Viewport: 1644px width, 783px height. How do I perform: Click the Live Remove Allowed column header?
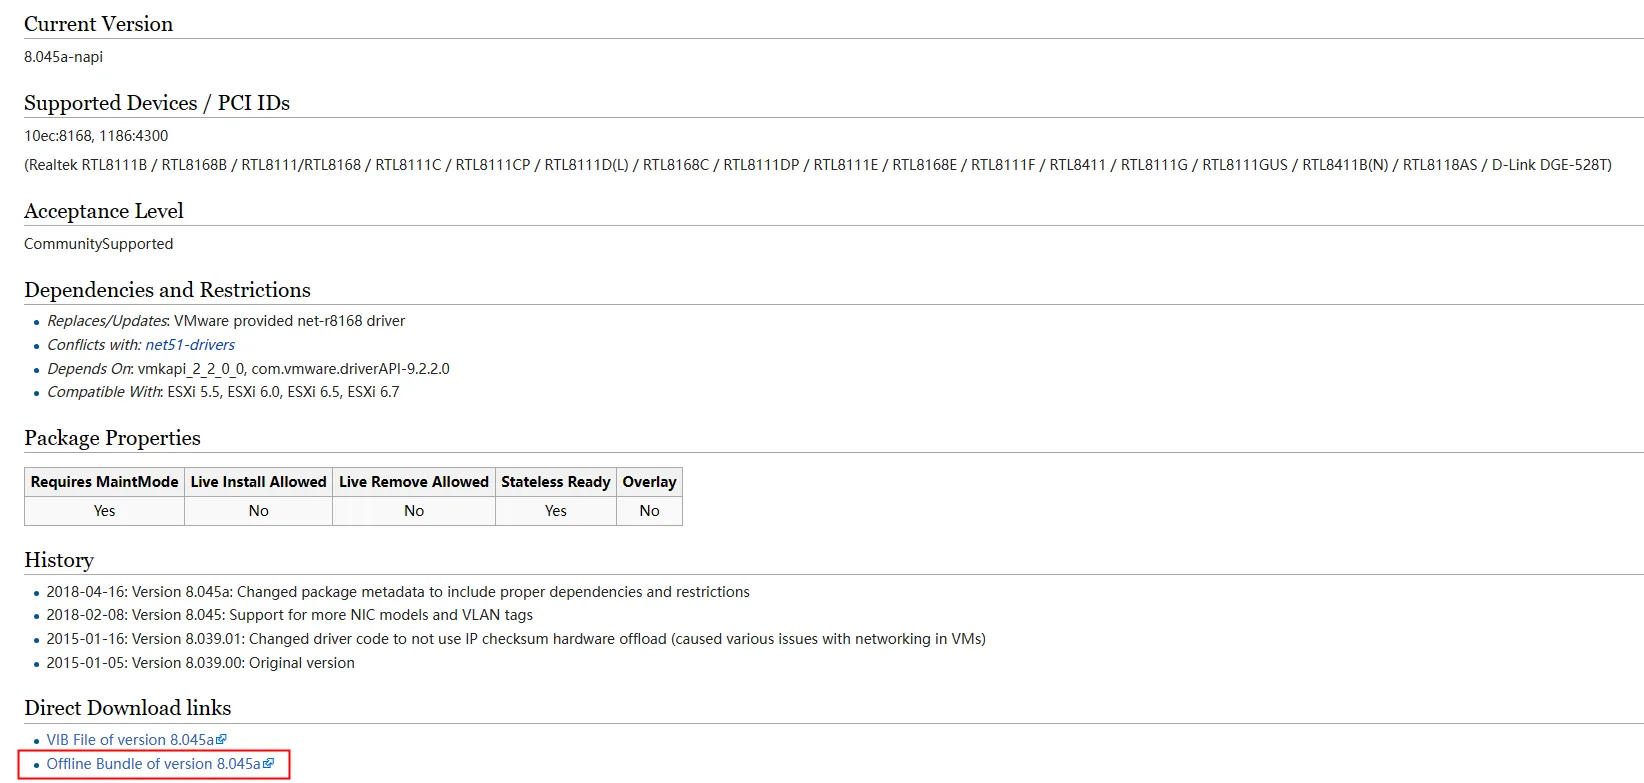414,482
